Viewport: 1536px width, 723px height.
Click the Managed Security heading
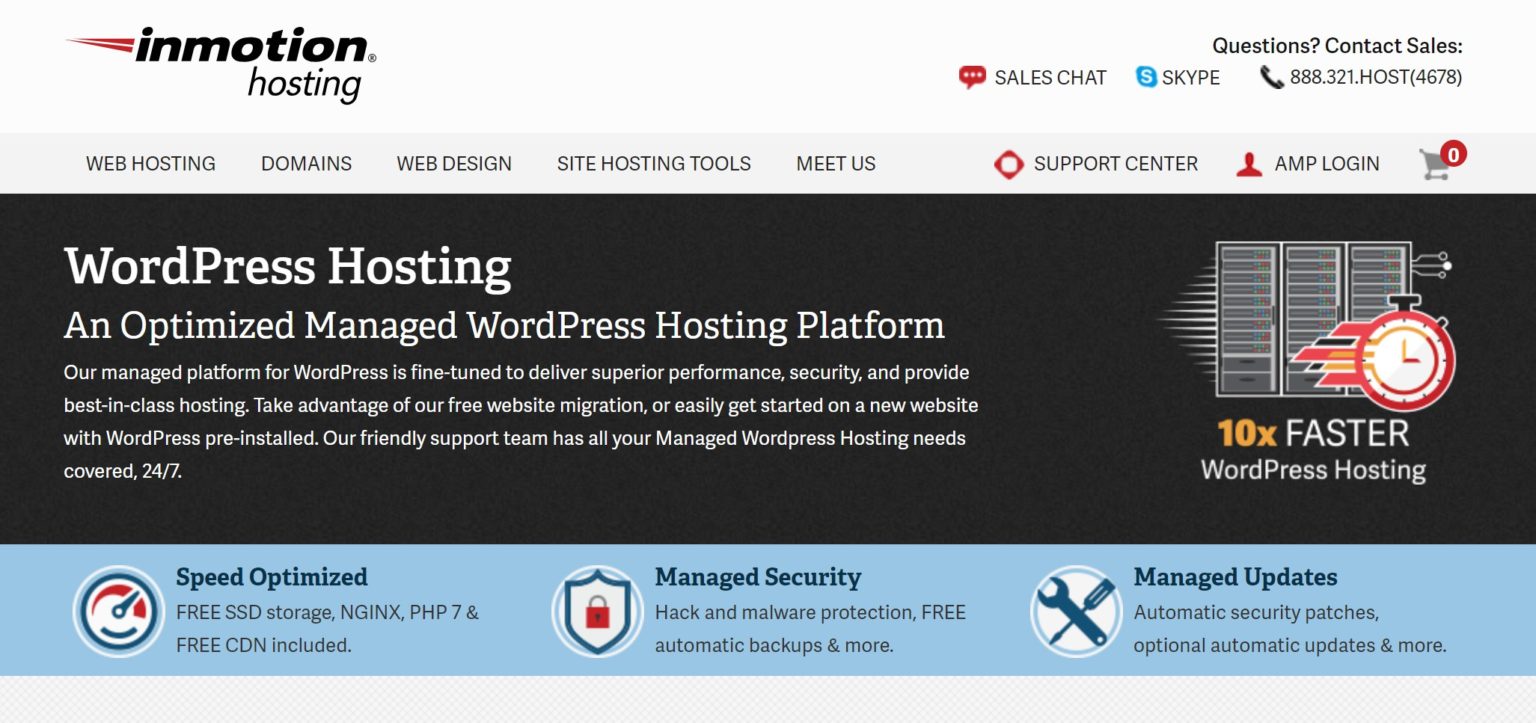(x=758, y=577)
